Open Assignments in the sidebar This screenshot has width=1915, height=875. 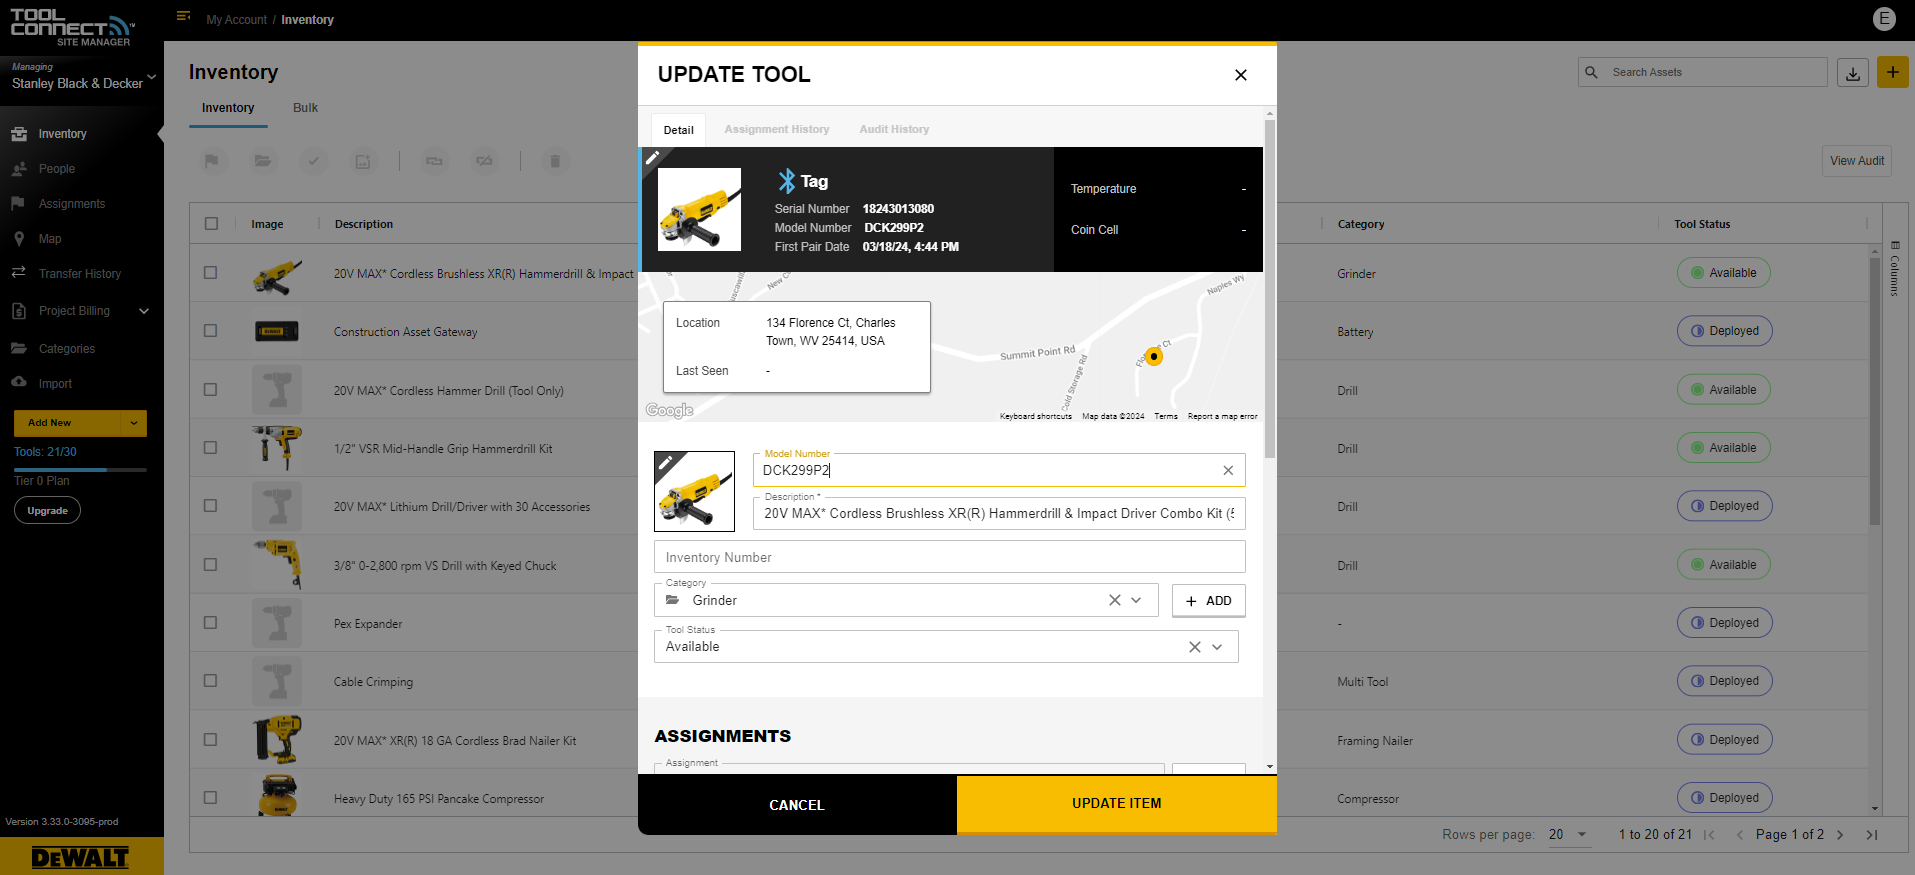click(72, 204)
